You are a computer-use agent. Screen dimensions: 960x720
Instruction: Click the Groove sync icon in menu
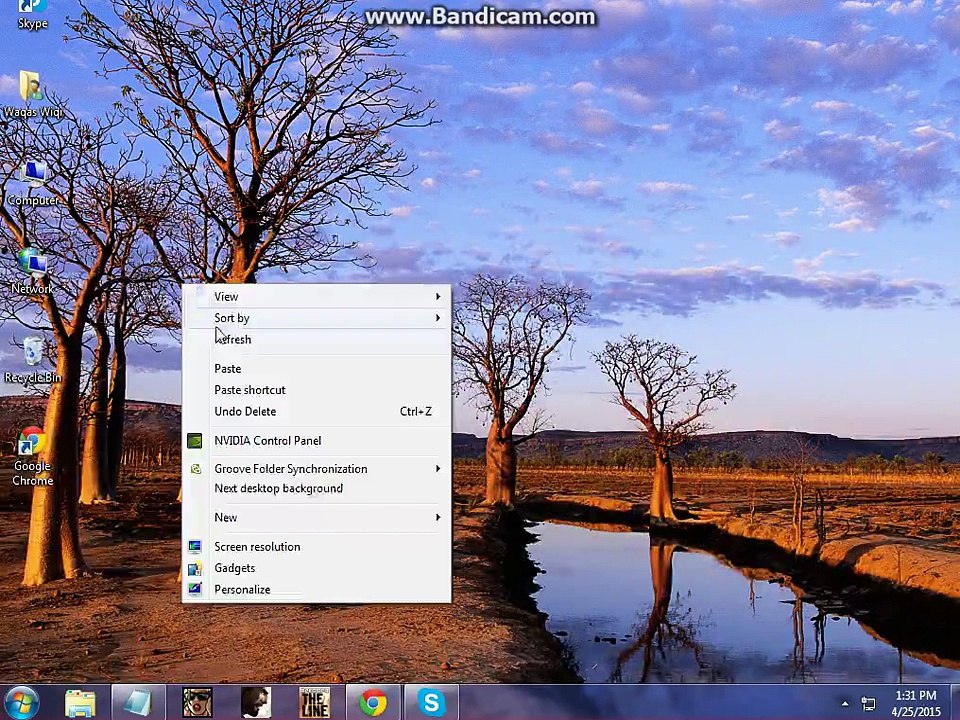tap(195, 469)
